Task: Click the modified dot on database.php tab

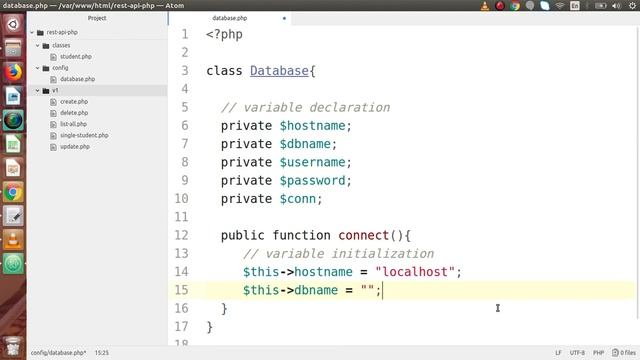Action: click(x=284, y=18)
